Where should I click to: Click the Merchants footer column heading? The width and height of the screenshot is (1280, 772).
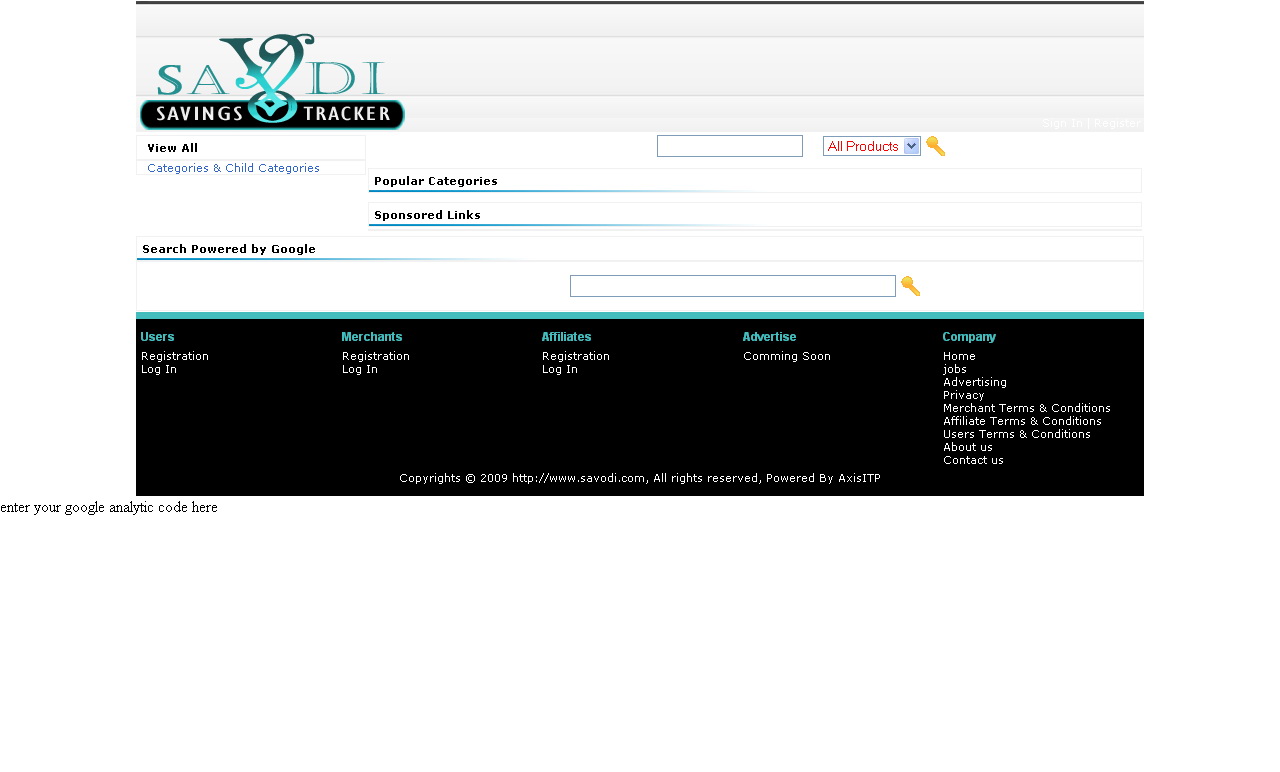coord(372,337)
